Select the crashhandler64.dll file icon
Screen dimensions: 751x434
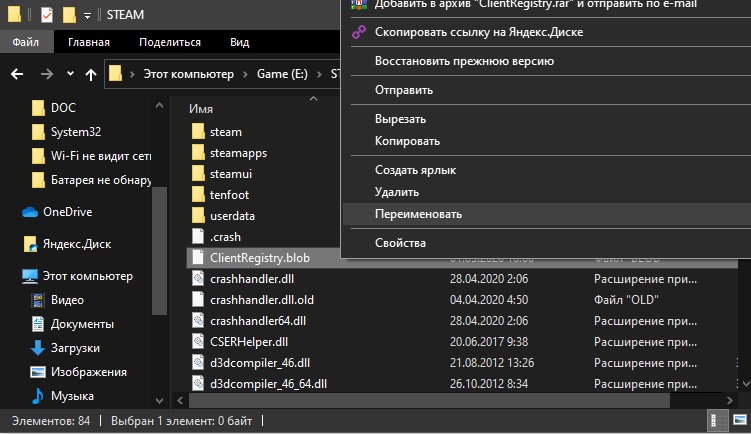click(x=198, y=320)
